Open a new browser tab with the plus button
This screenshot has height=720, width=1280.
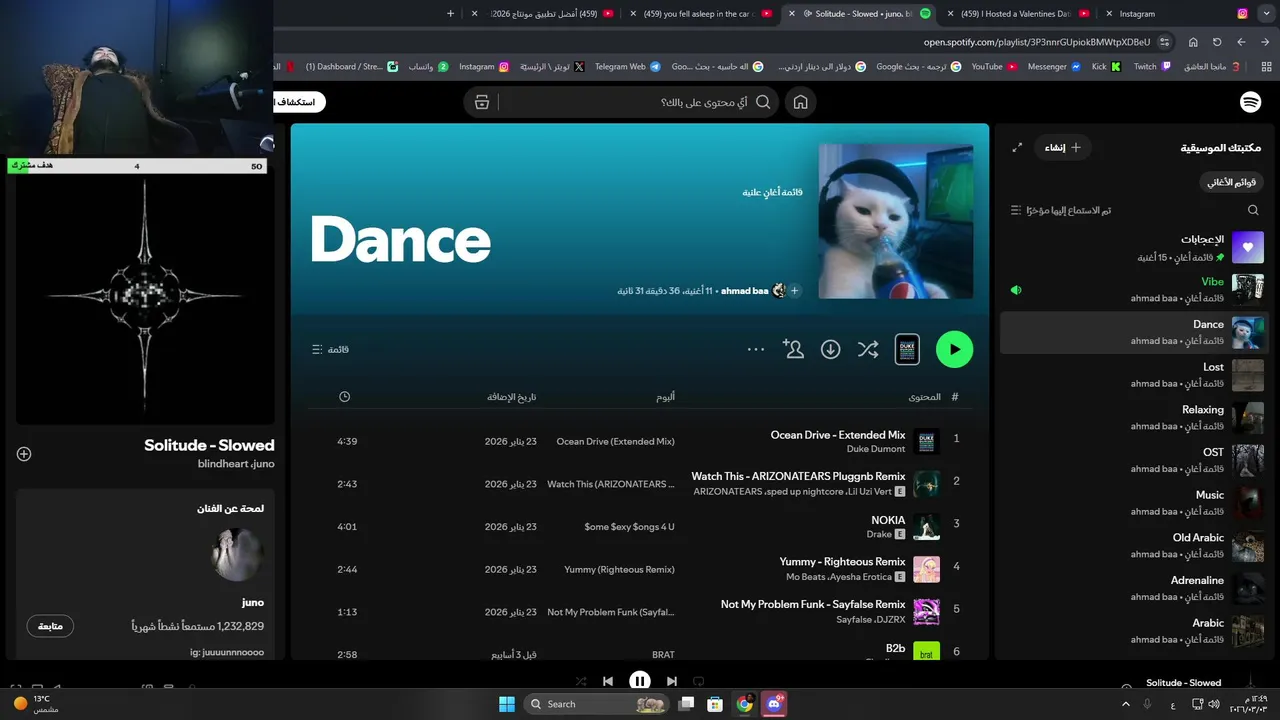(x=450, y=14)
